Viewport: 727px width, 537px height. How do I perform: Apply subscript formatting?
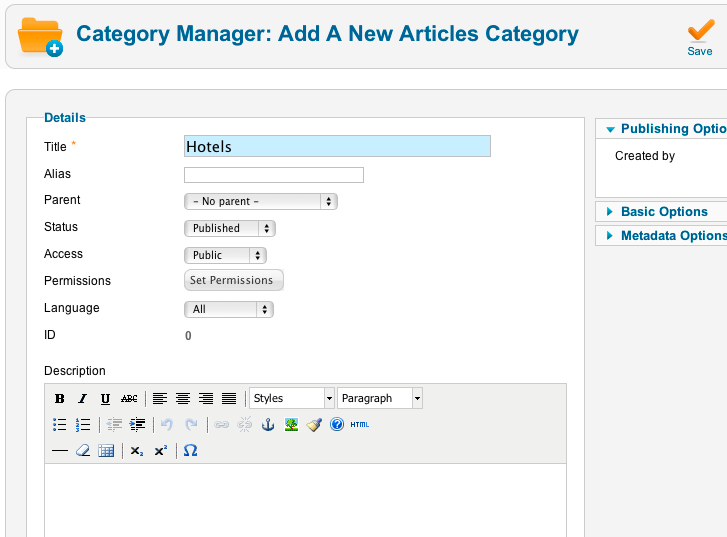137,451
